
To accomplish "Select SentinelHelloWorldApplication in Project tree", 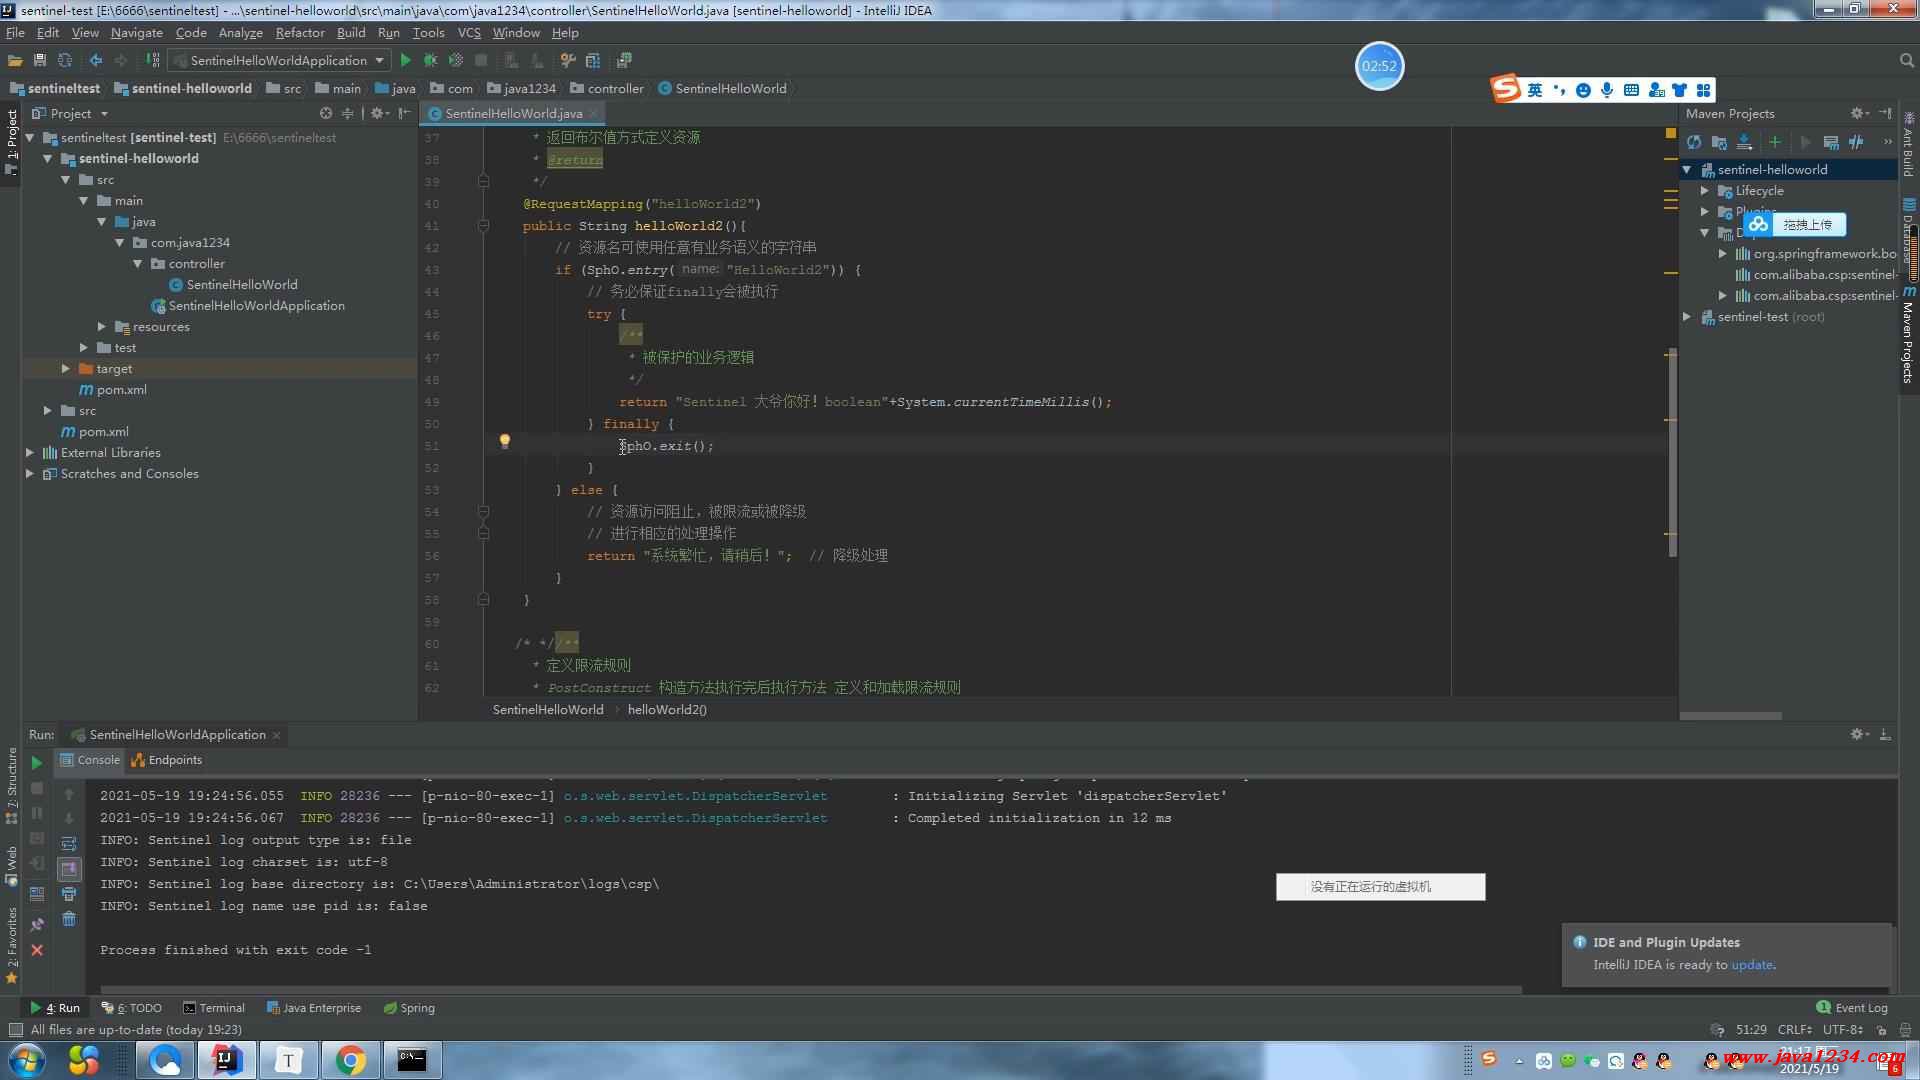I will tap(248, 306).
